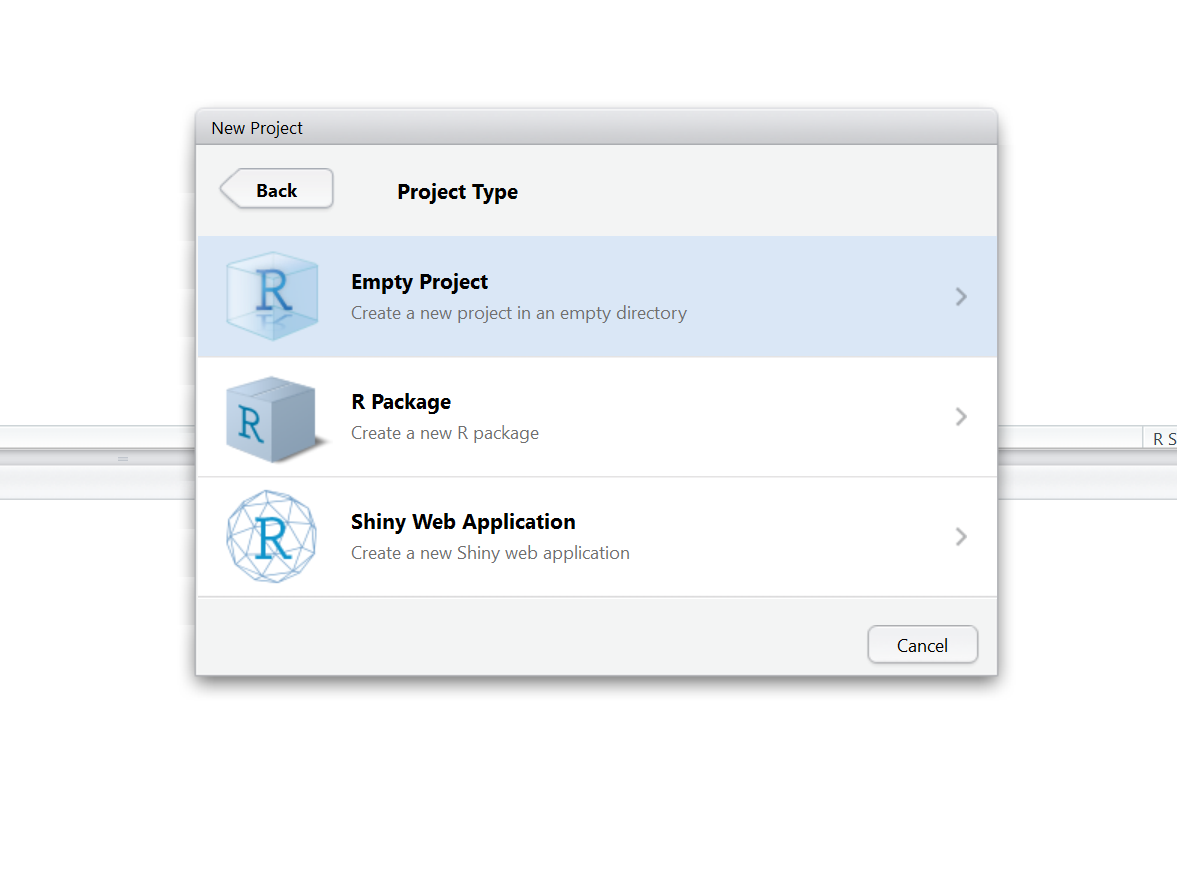This screenshot has width=1177, height=871.
Task: Select the Empty Project title text
Action: click(419, 282)
